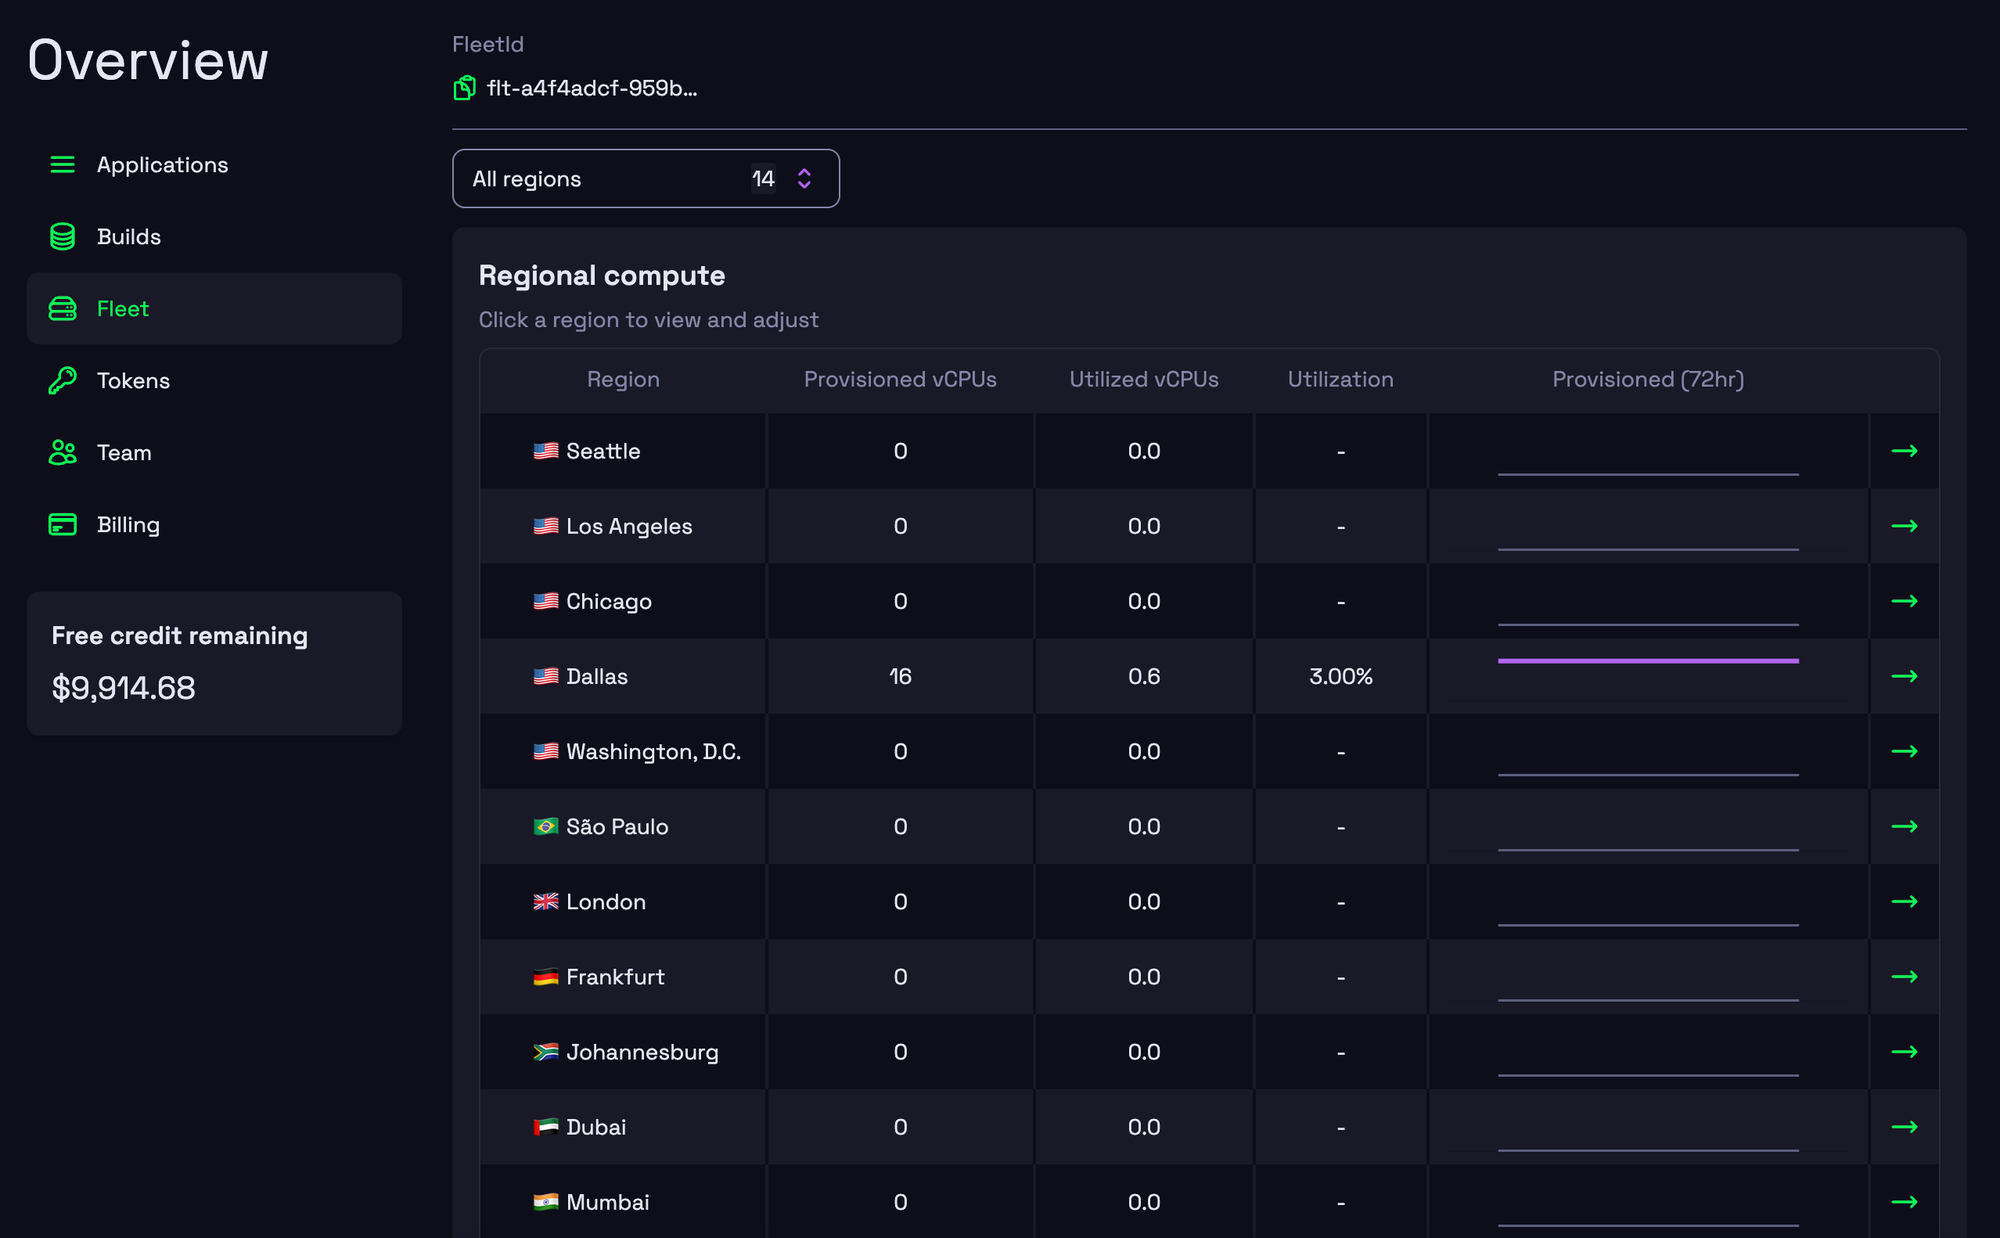Click the Utilization column header

click(x=1340, y=380)
